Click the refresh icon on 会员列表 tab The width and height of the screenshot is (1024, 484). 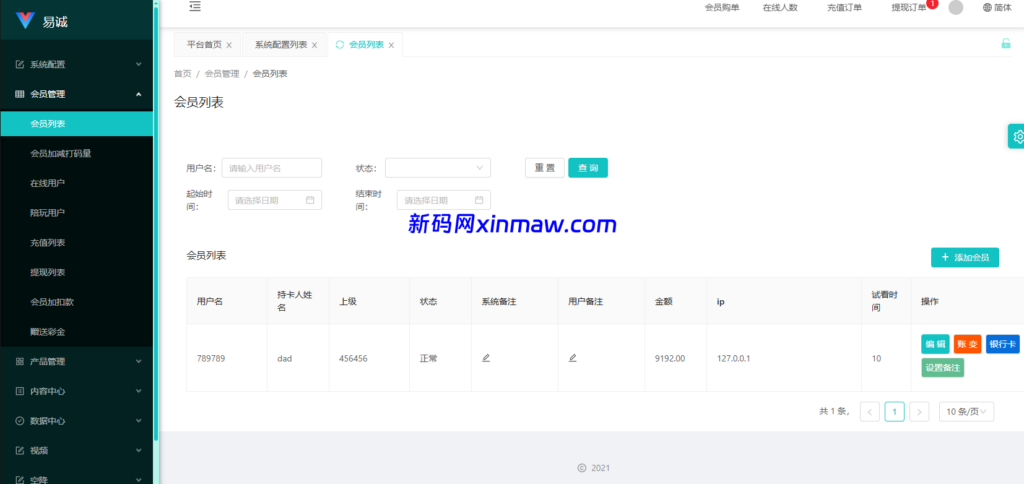[x=340, y=44]
